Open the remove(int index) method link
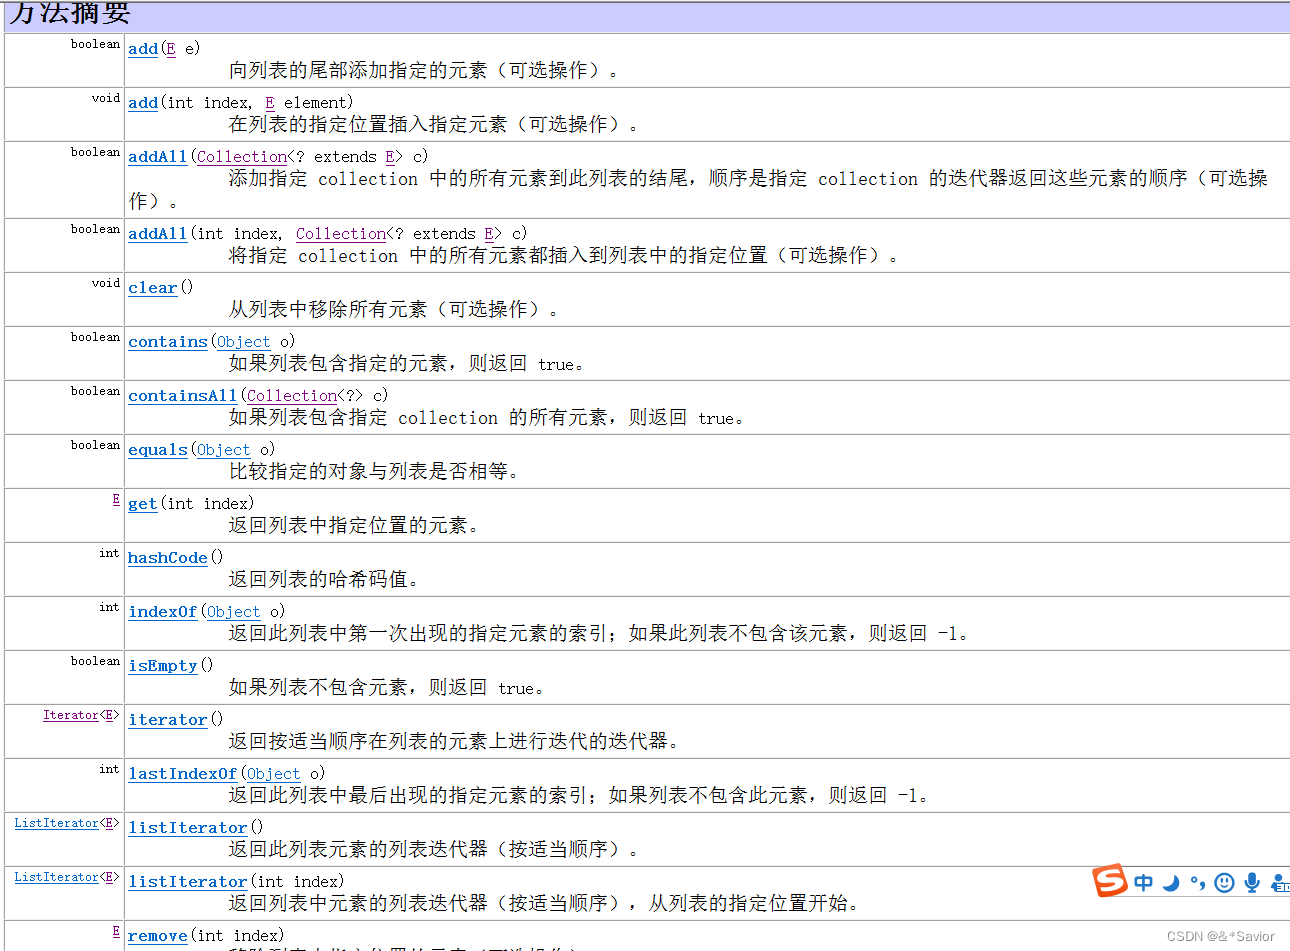 click(157, 935)
